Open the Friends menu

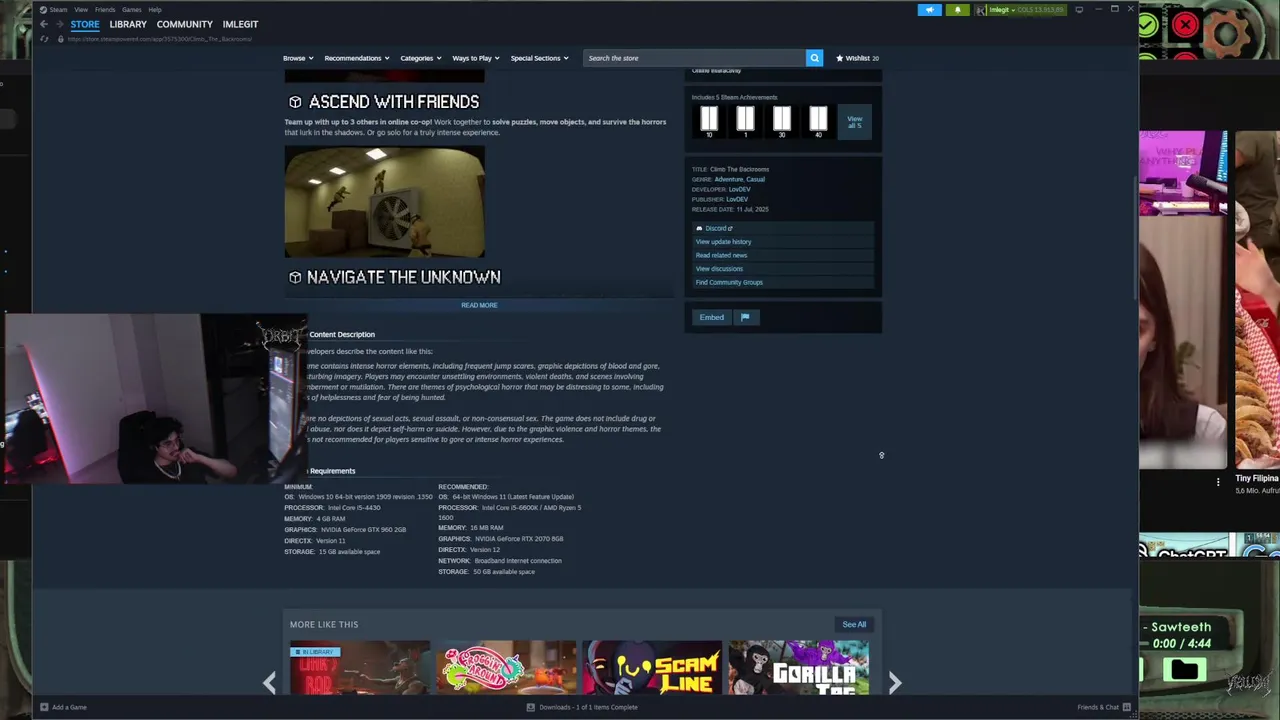click(x=105, y=10)
